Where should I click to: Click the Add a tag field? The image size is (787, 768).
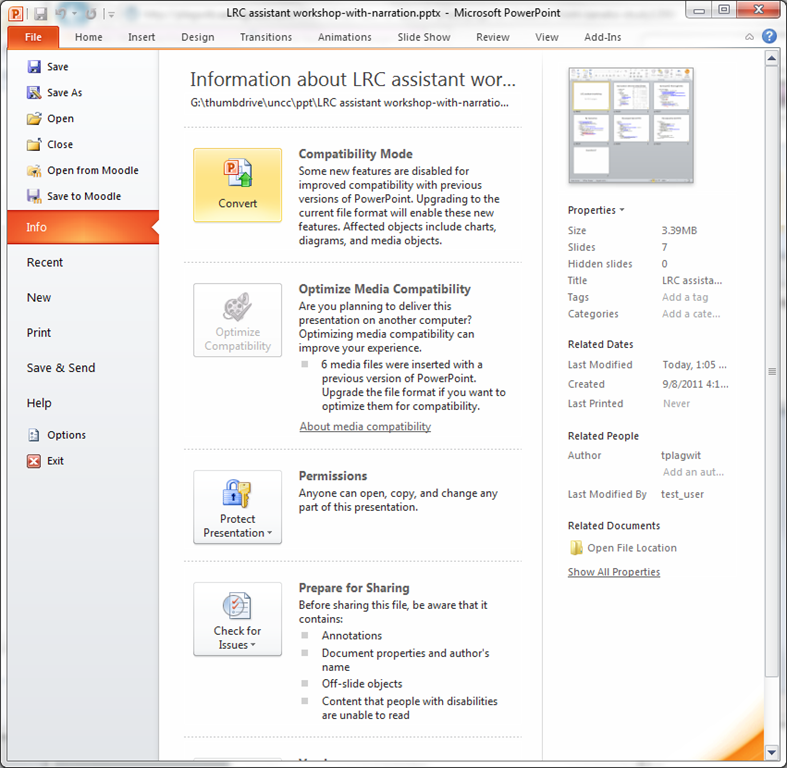point(685,297)
